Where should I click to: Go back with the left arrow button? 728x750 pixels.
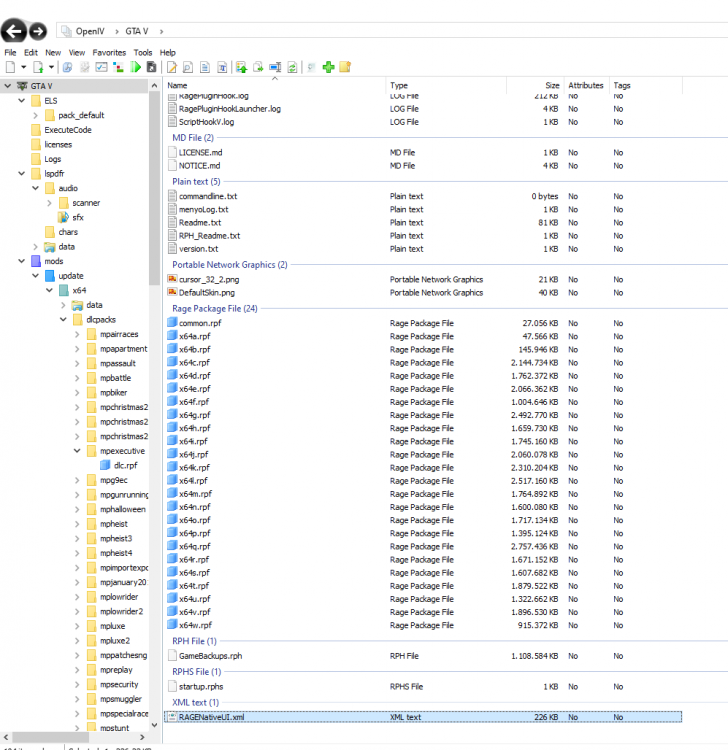[13, 31]
